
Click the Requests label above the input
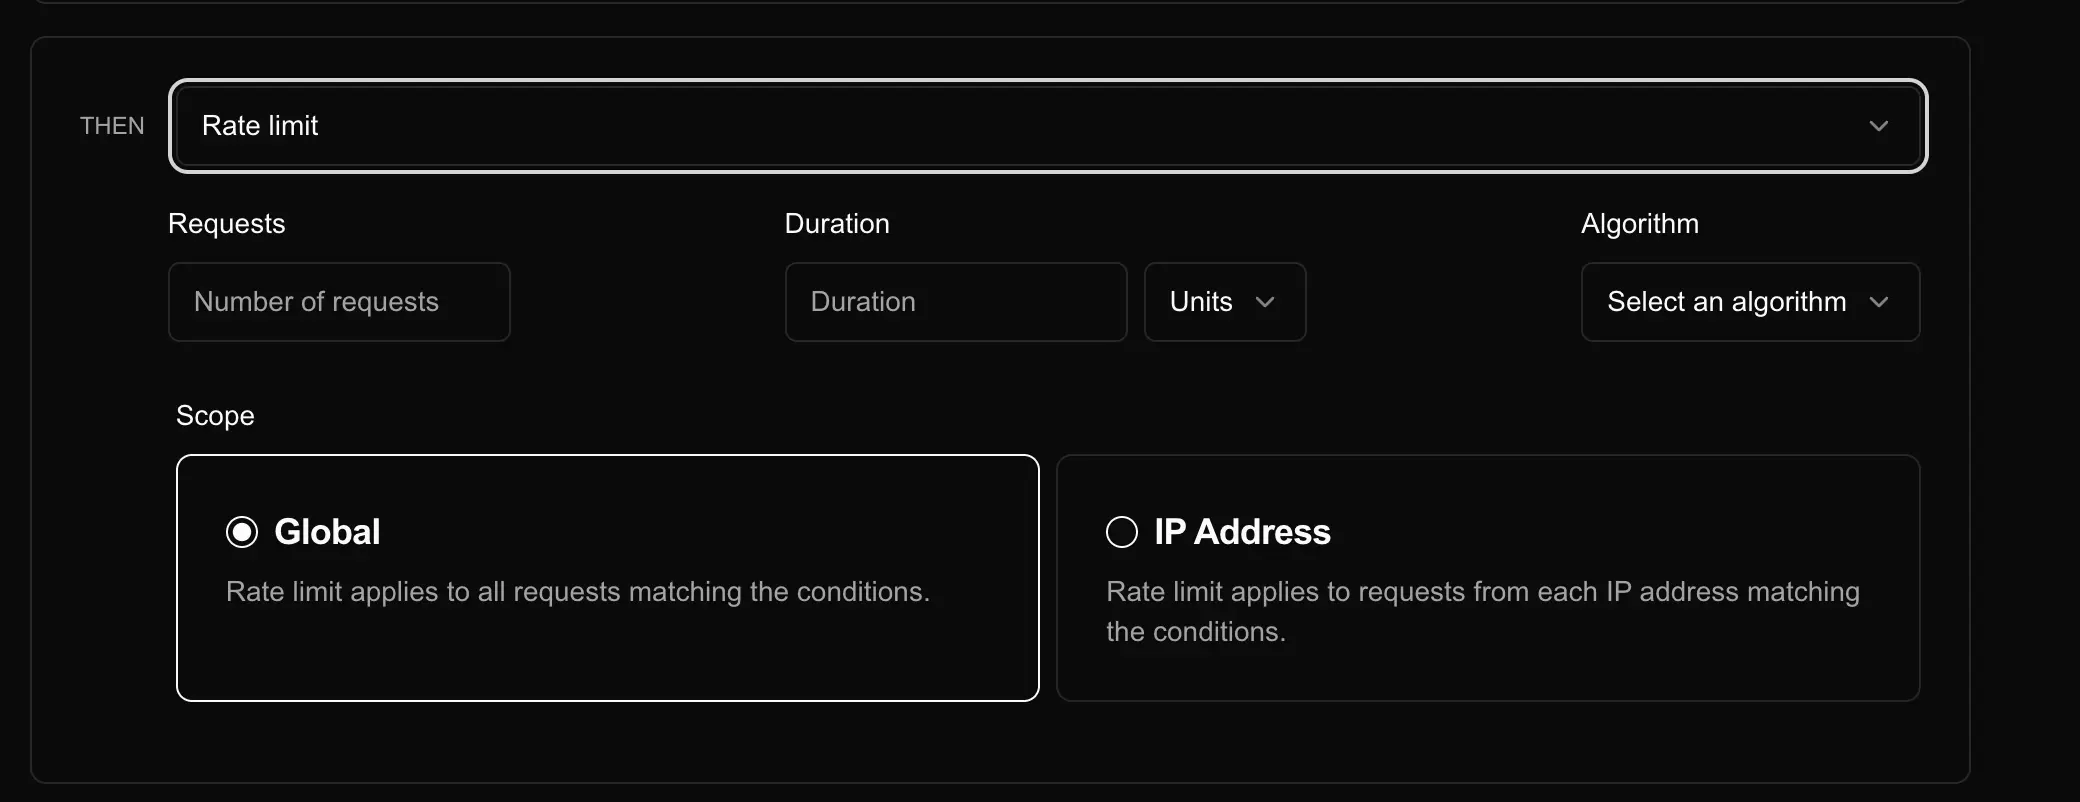[x=226, y=223]
